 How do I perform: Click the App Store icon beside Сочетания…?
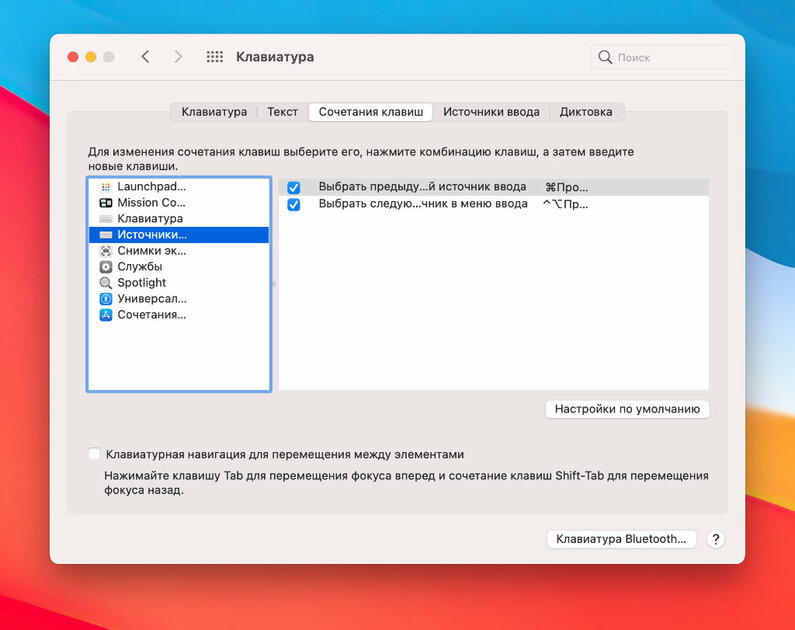pyautogui.click(x=105, y=315)
